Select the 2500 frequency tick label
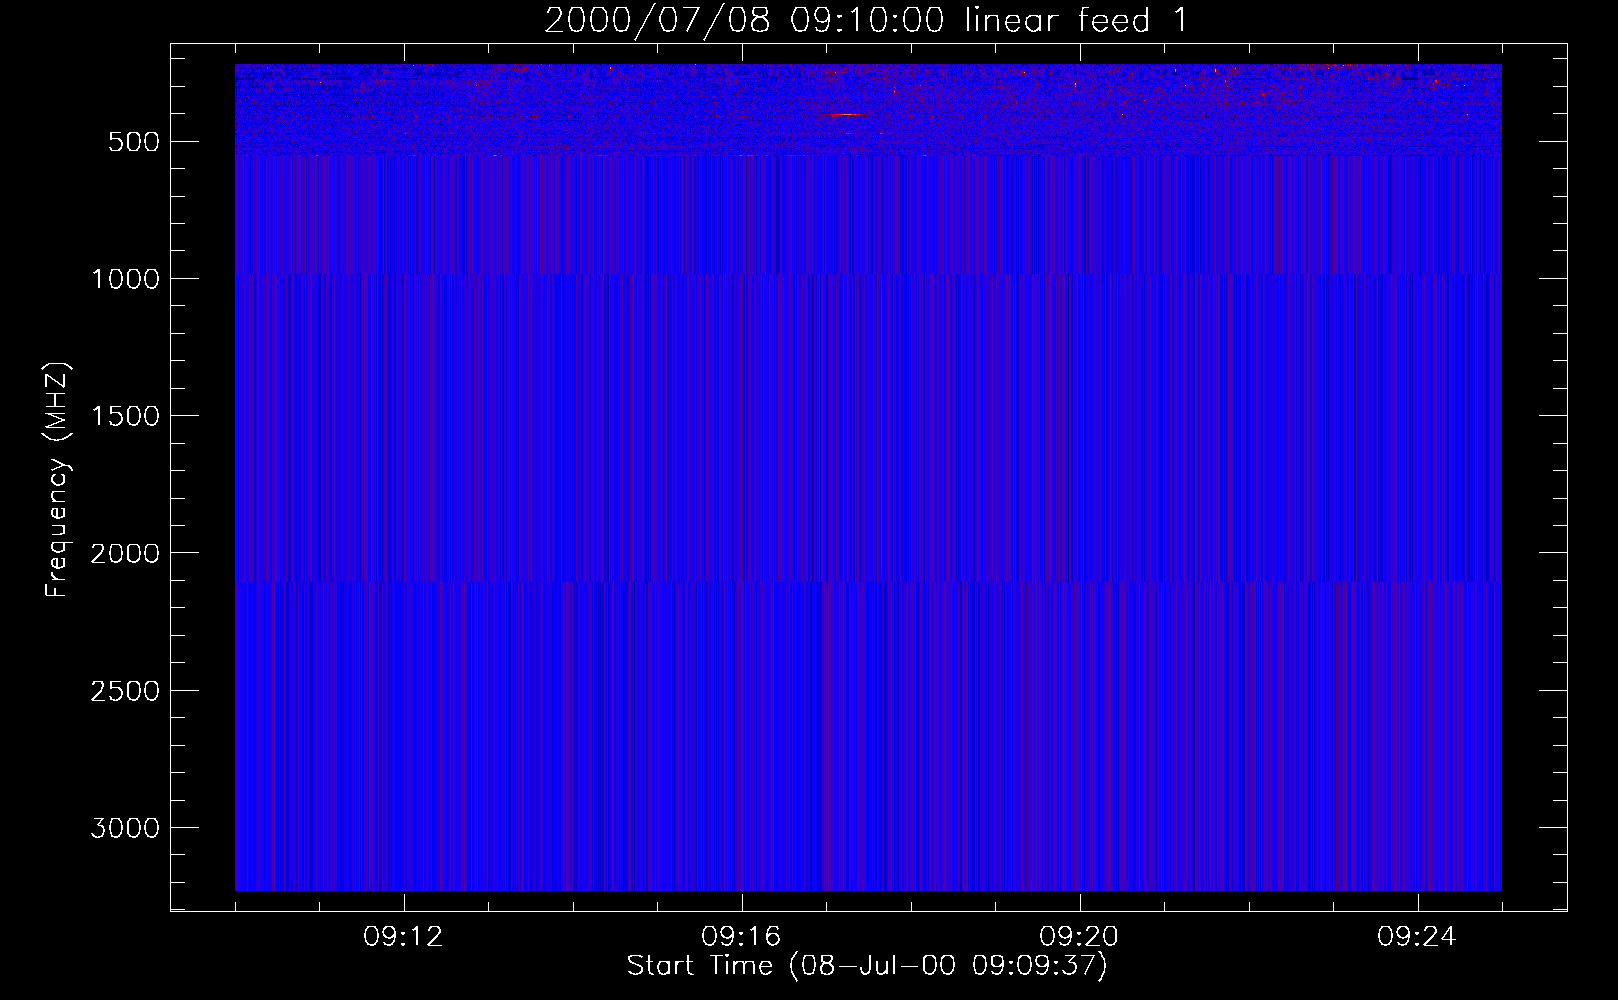The height and width of the screenshot is (1000, 1618). (x=125, y=691)
